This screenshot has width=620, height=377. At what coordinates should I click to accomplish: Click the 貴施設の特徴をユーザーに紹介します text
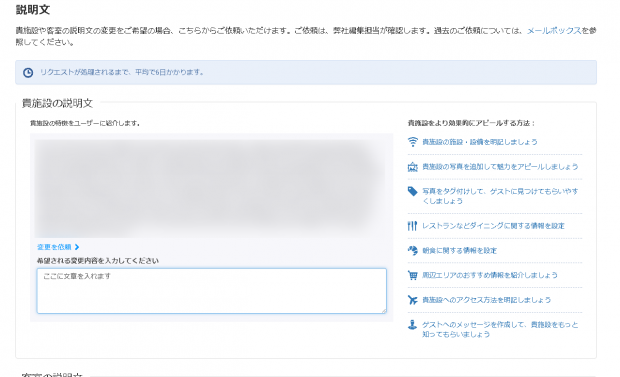(85, 123)
